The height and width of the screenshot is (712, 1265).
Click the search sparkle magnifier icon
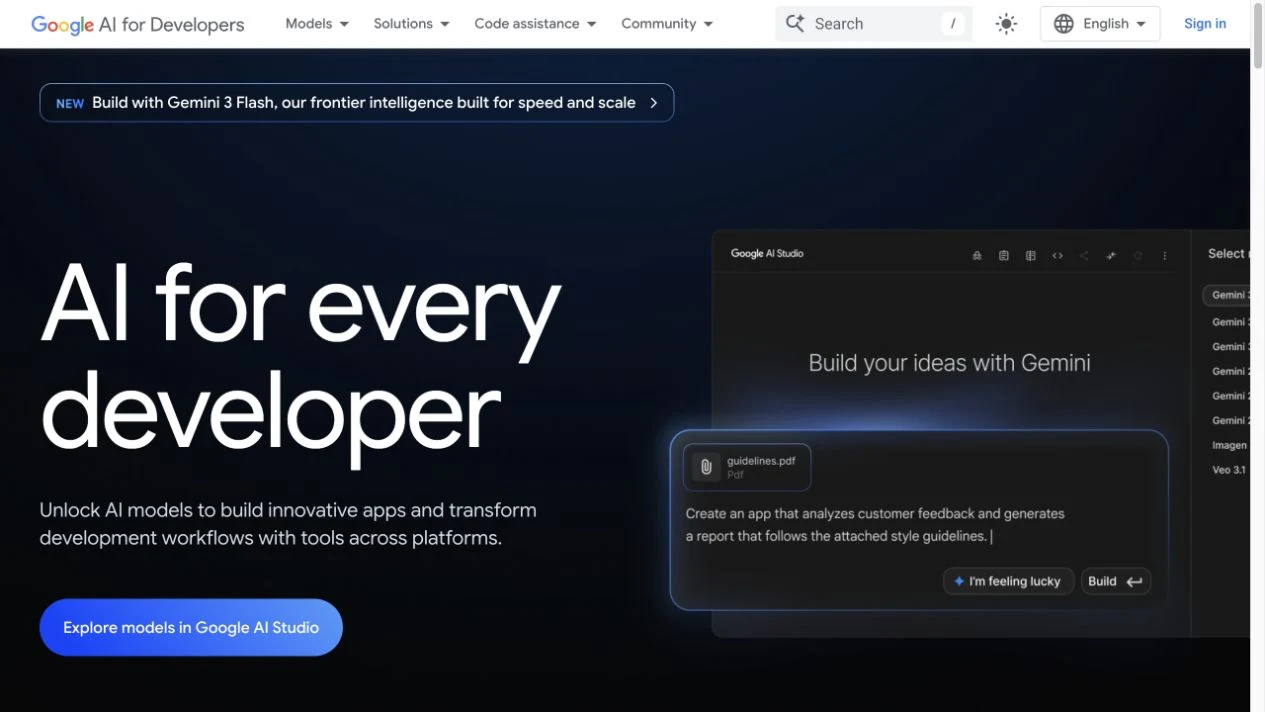tap(795, 23)
